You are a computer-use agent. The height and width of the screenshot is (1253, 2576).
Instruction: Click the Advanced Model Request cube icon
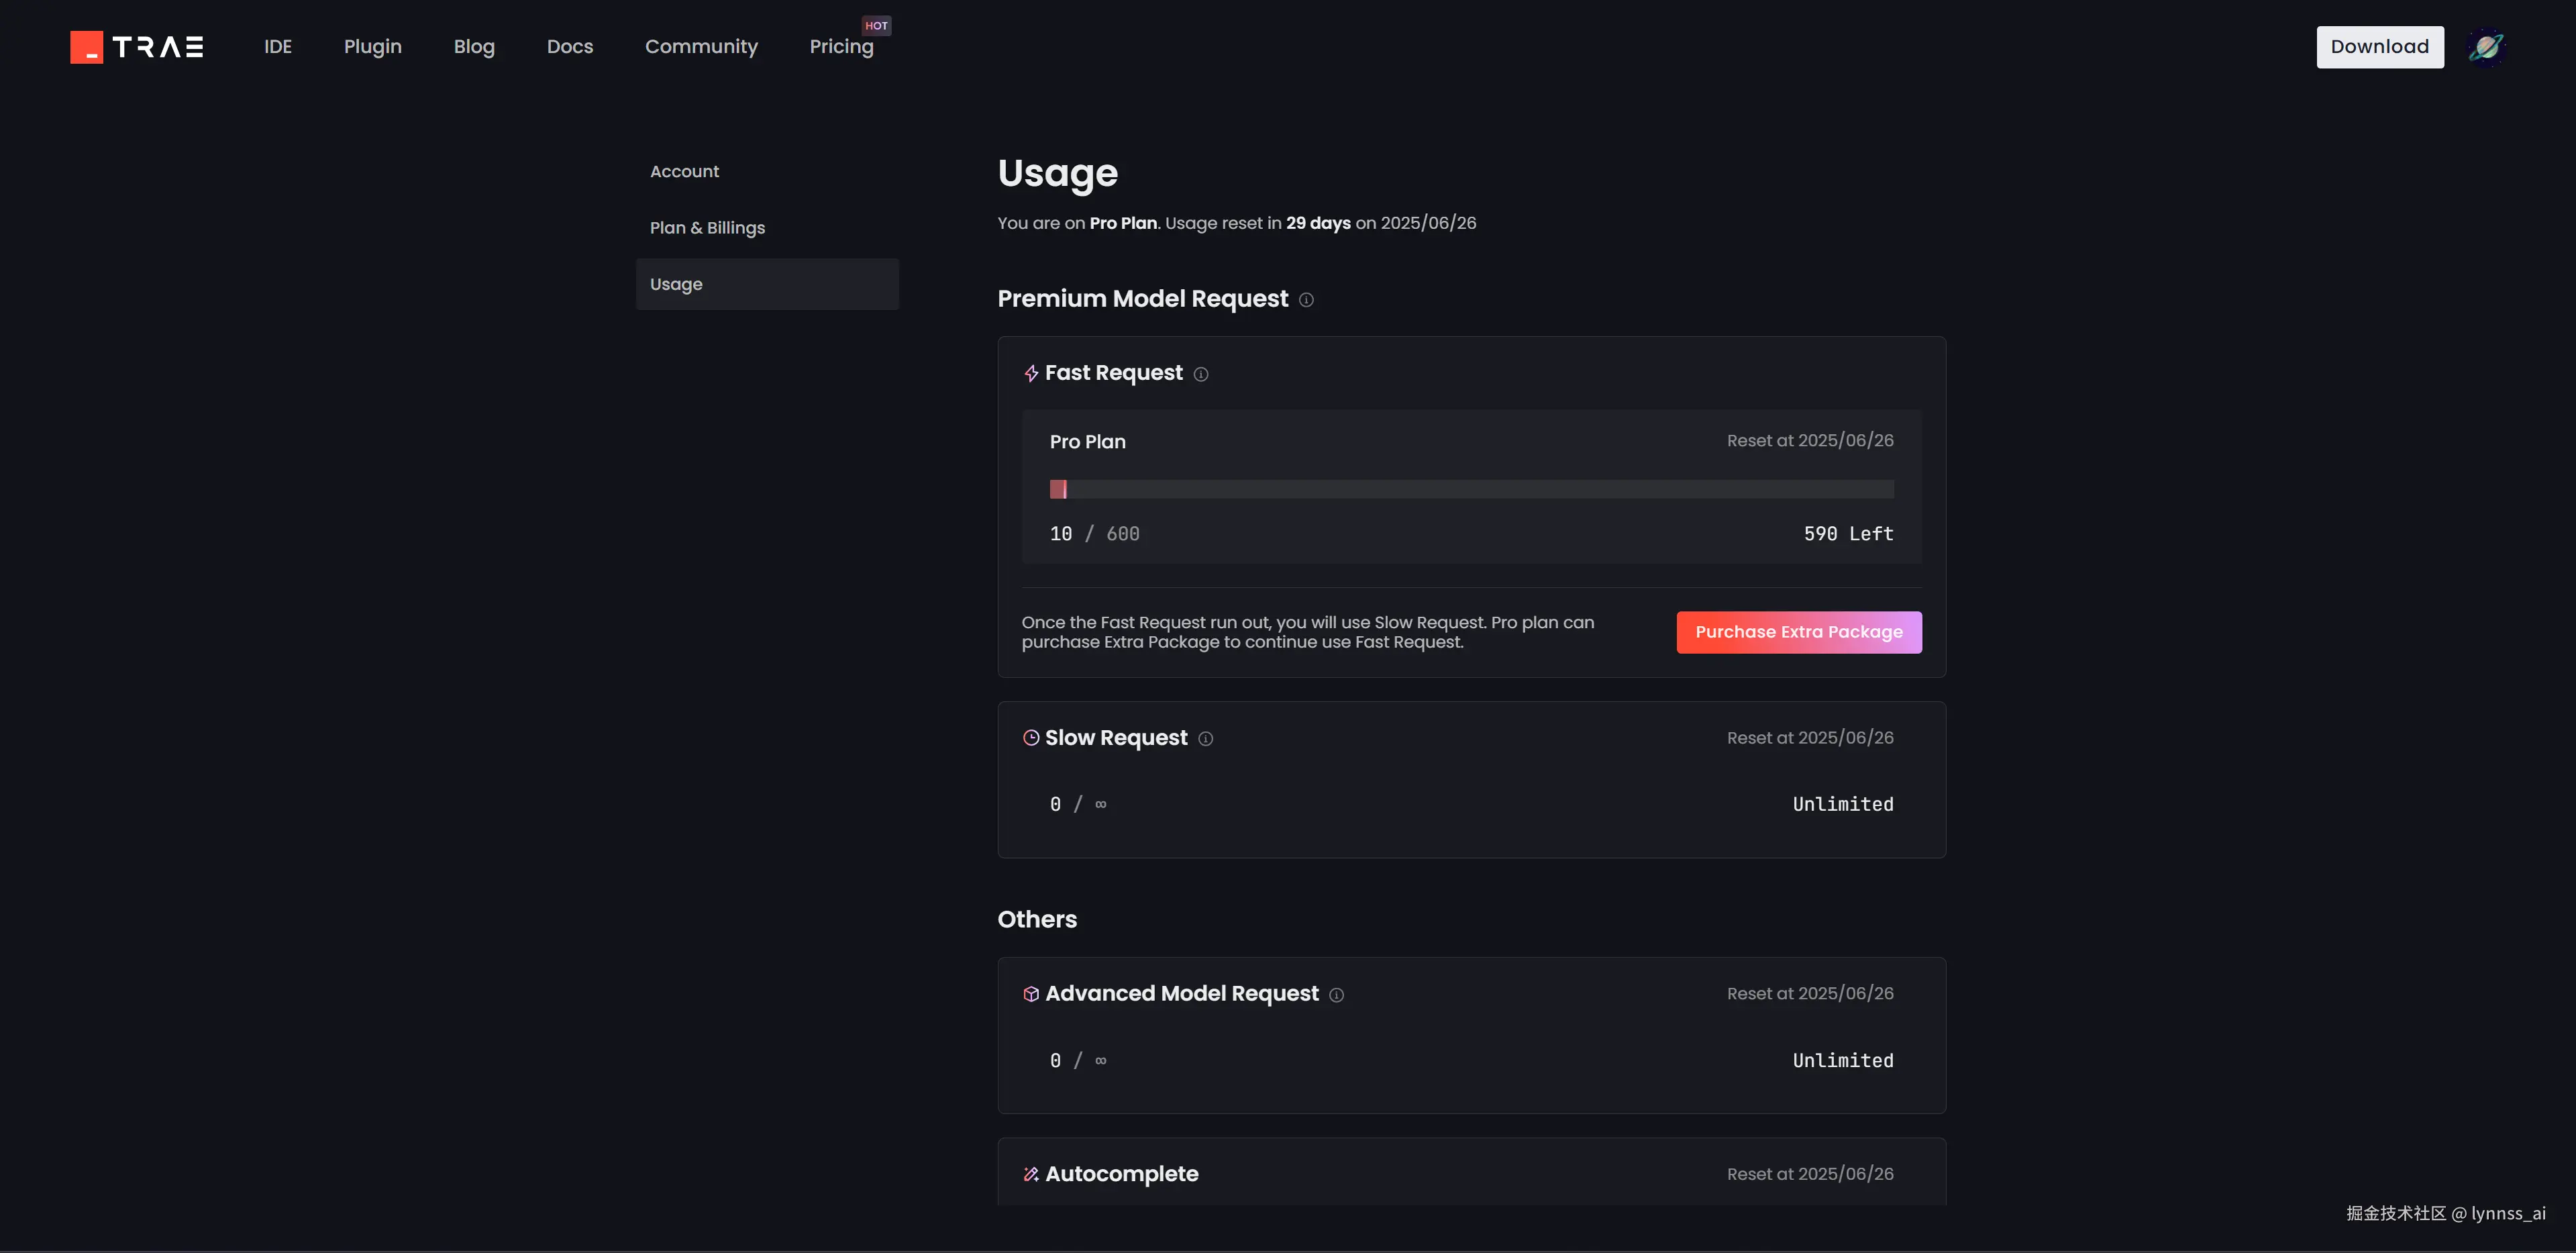pyautogui.click(x=1031, y=994)
